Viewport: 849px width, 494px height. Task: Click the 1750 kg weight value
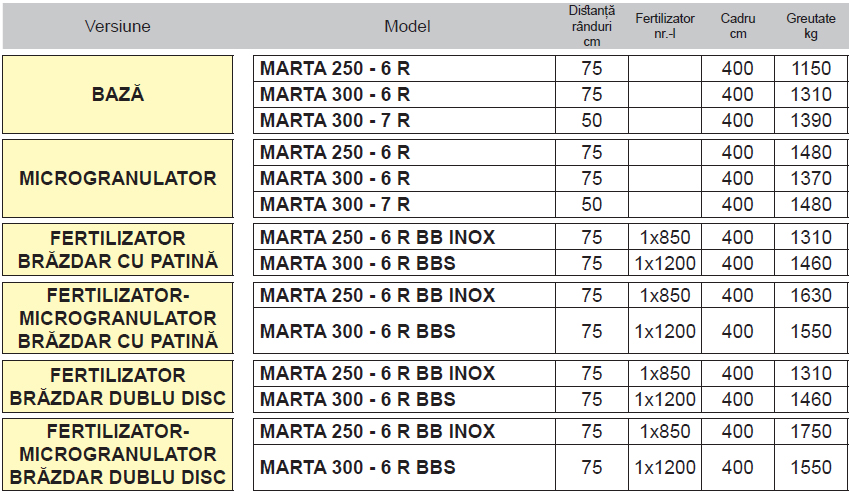(x=810, y=432)
